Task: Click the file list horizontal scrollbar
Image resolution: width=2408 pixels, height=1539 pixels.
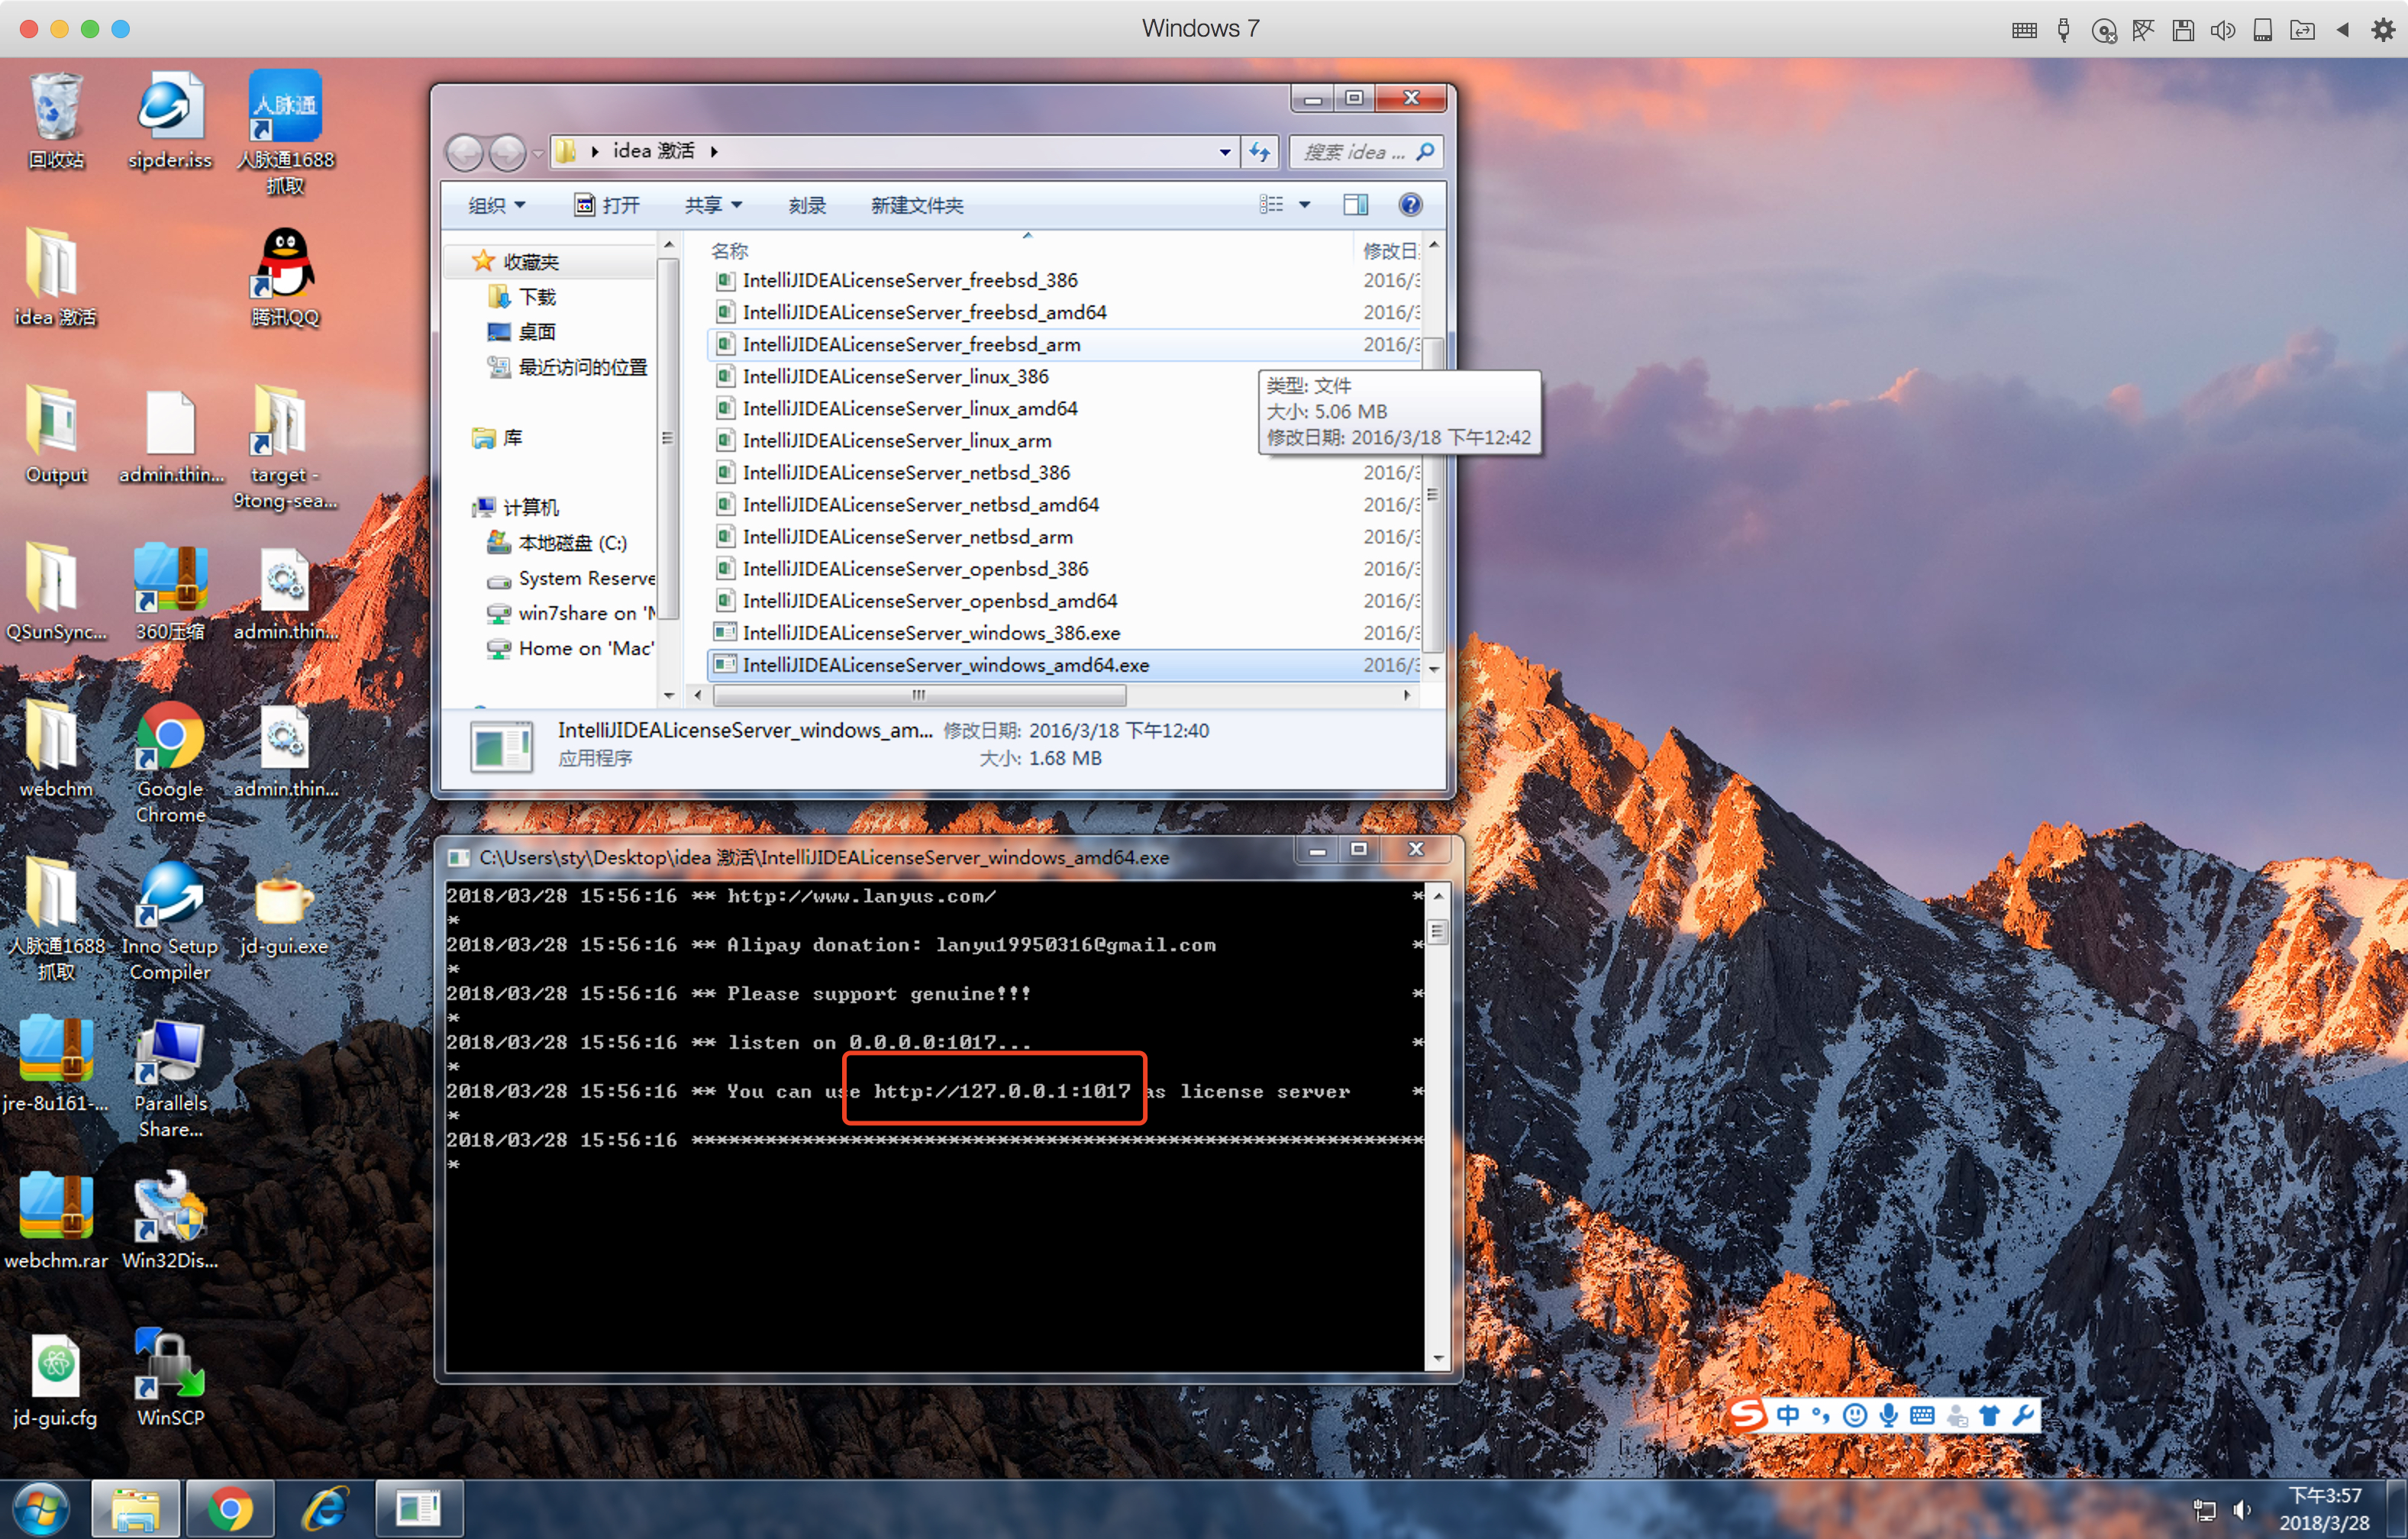Action: pyautogui.click(x=919, y=695)
